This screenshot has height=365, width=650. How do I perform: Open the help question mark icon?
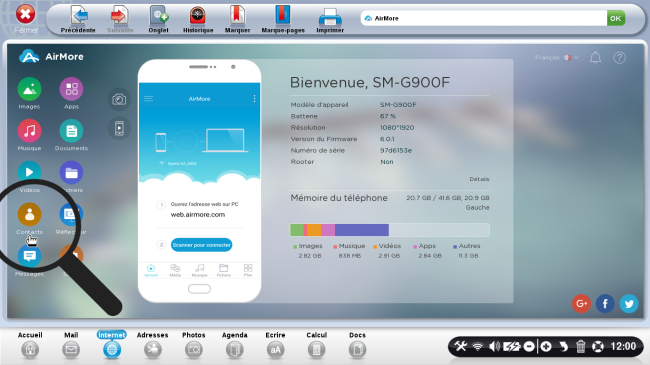coord(619,58)
